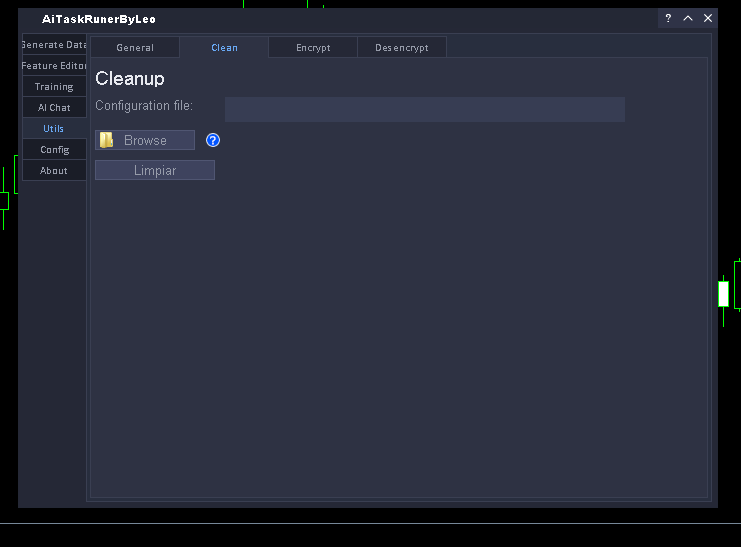Click the AiTaskRunerByLeo title bar text
This screenshot has width=741, height=547.
(99, 19)
